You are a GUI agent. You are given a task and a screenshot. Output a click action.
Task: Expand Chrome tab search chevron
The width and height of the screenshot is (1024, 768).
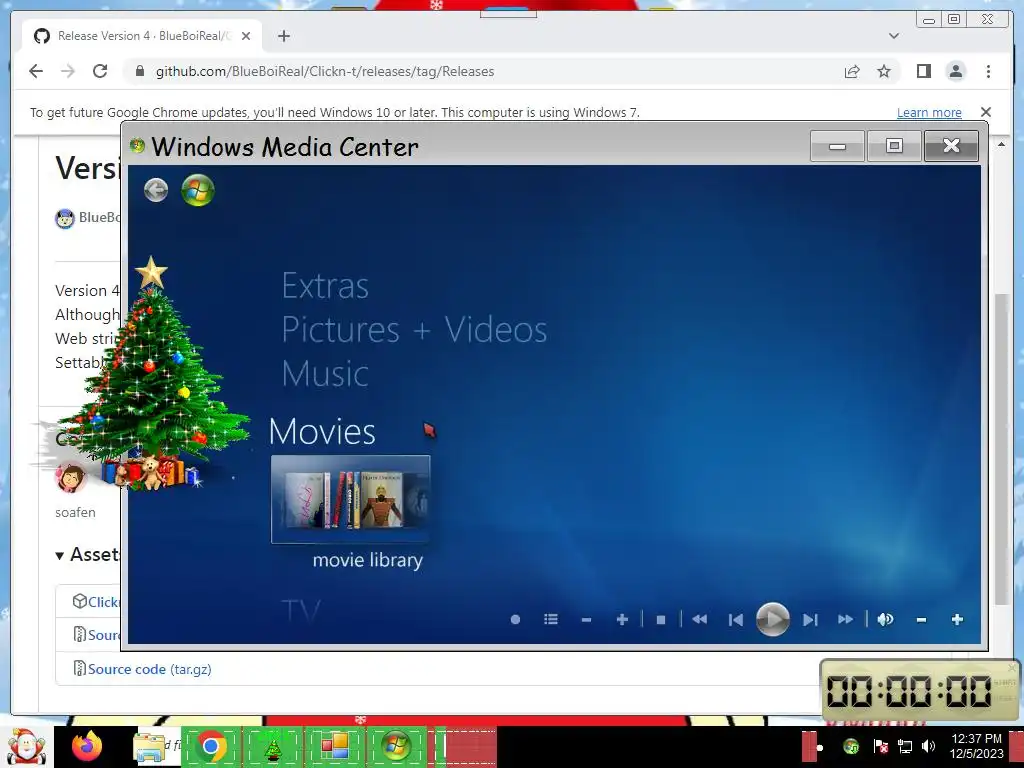894,36
